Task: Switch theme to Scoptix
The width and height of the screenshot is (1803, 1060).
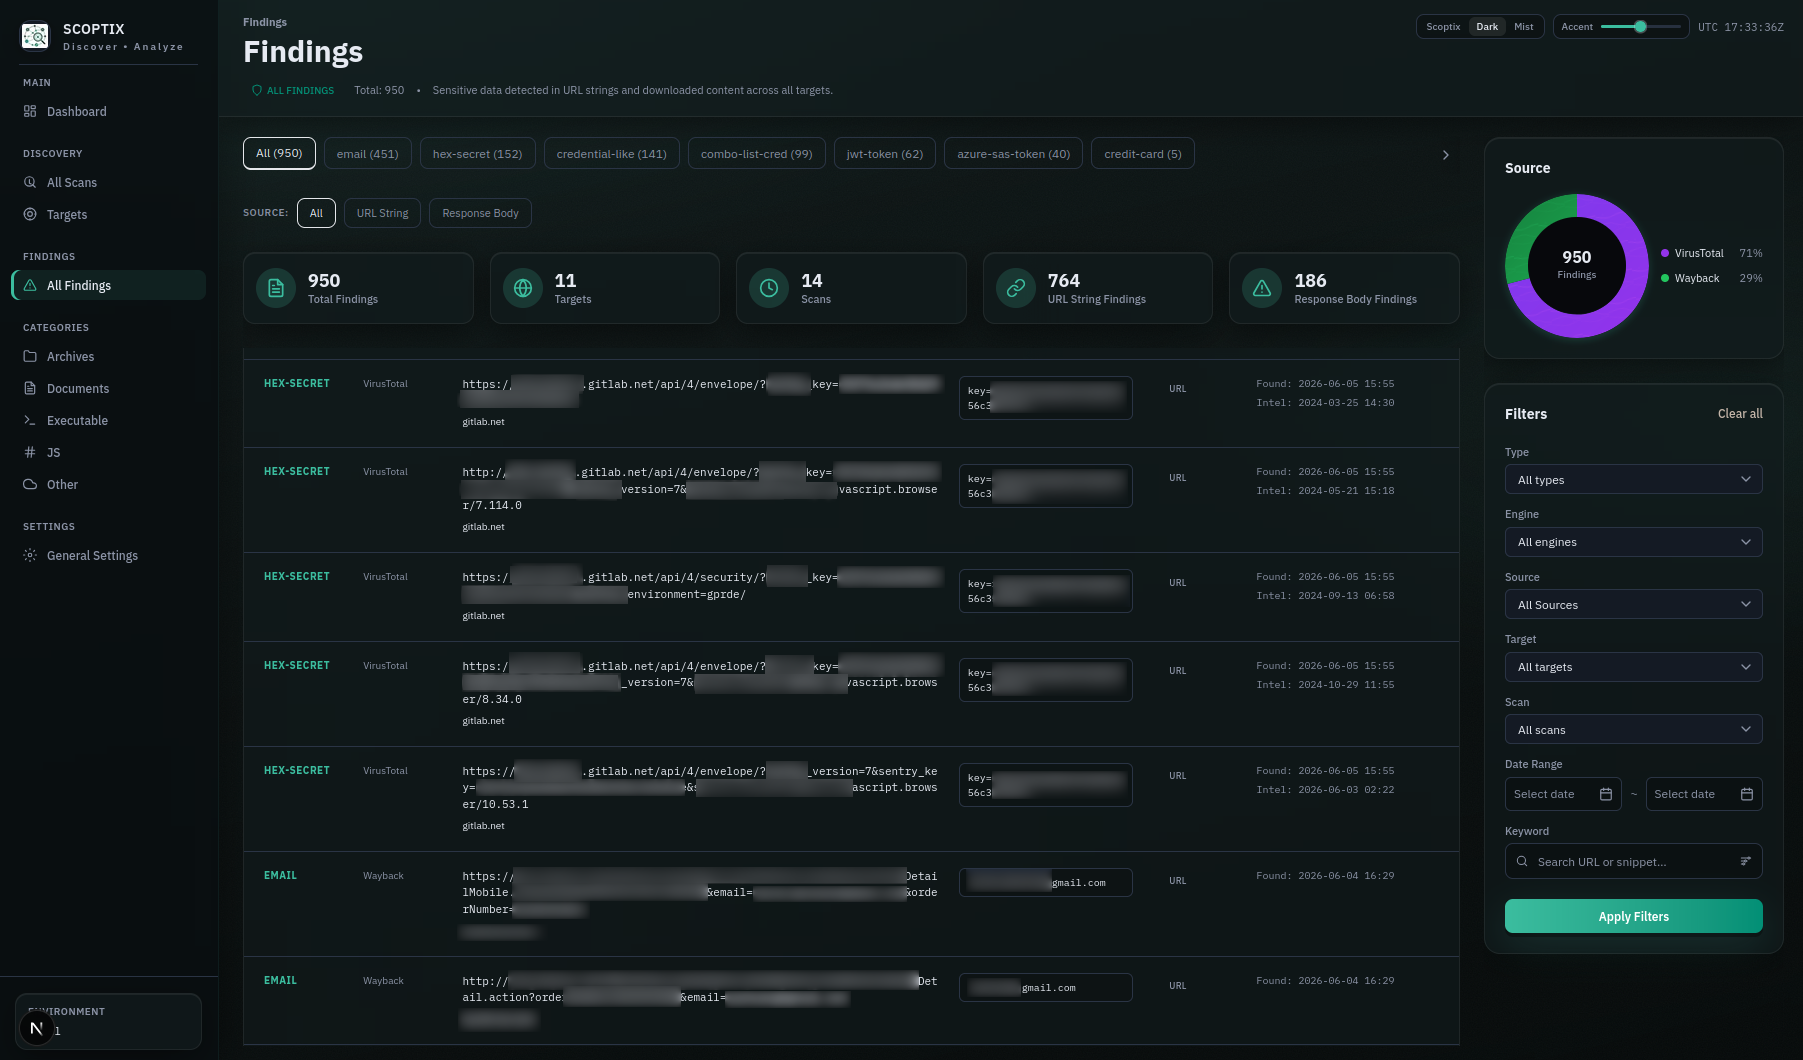Action: pos(1443,27)
